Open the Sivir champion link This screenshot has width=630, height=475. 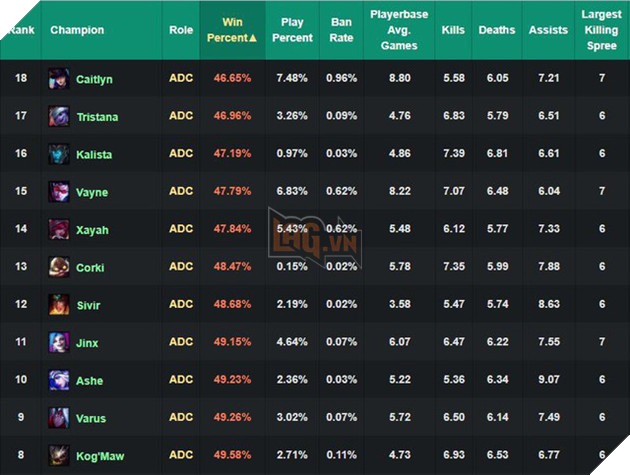click(88, 305)
